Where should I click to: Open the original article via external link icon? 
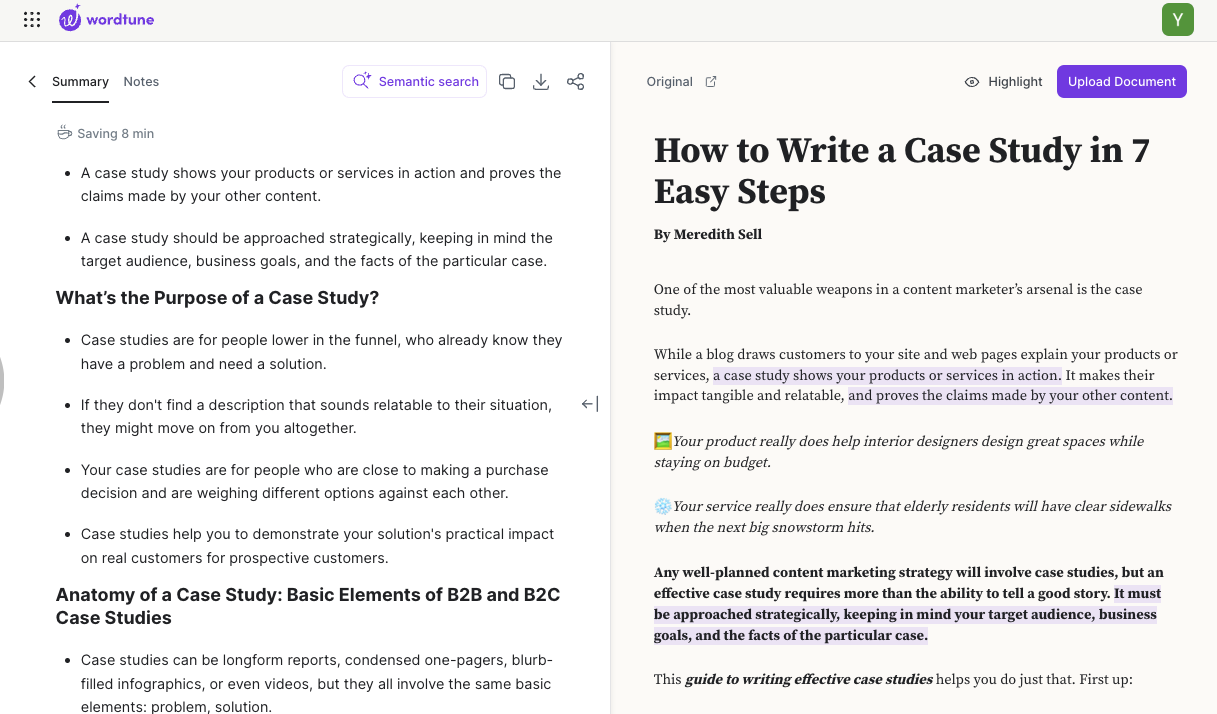[x=711, y=81]
